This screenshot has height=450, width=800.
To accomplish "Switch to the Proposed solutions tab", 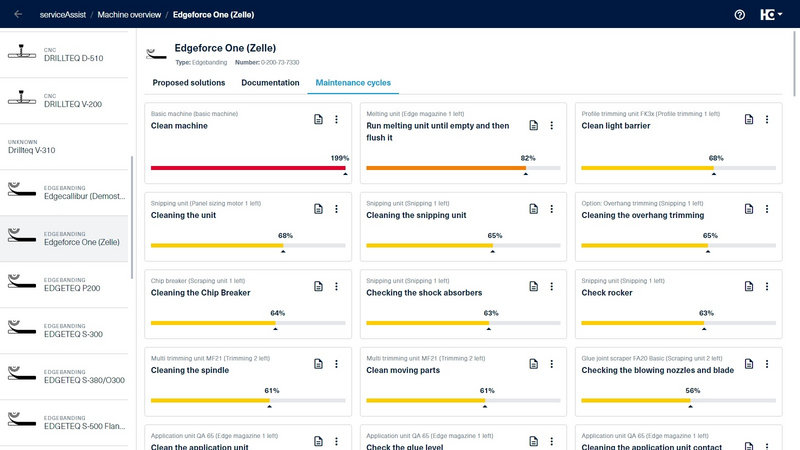I will (x=188, y=83).
